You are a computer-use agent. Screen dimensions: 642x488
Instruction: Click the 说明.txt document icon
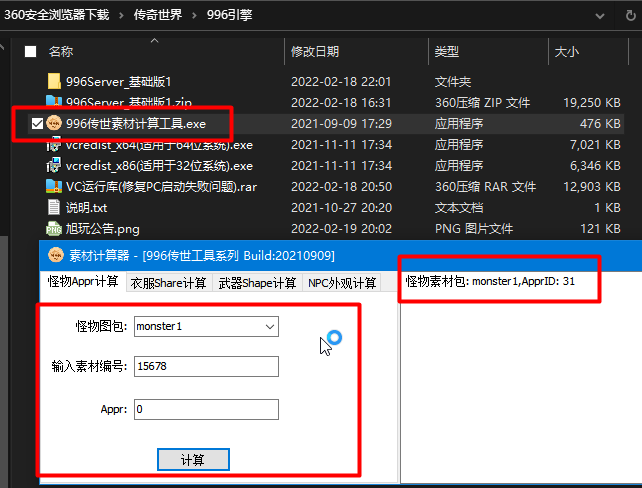point(54,207)
